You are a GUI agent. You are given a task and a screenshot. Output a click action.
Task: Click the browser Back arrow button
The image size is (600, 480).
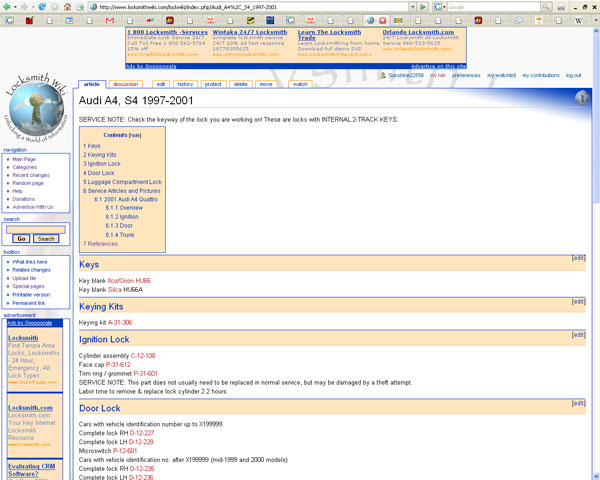point(7,7)
